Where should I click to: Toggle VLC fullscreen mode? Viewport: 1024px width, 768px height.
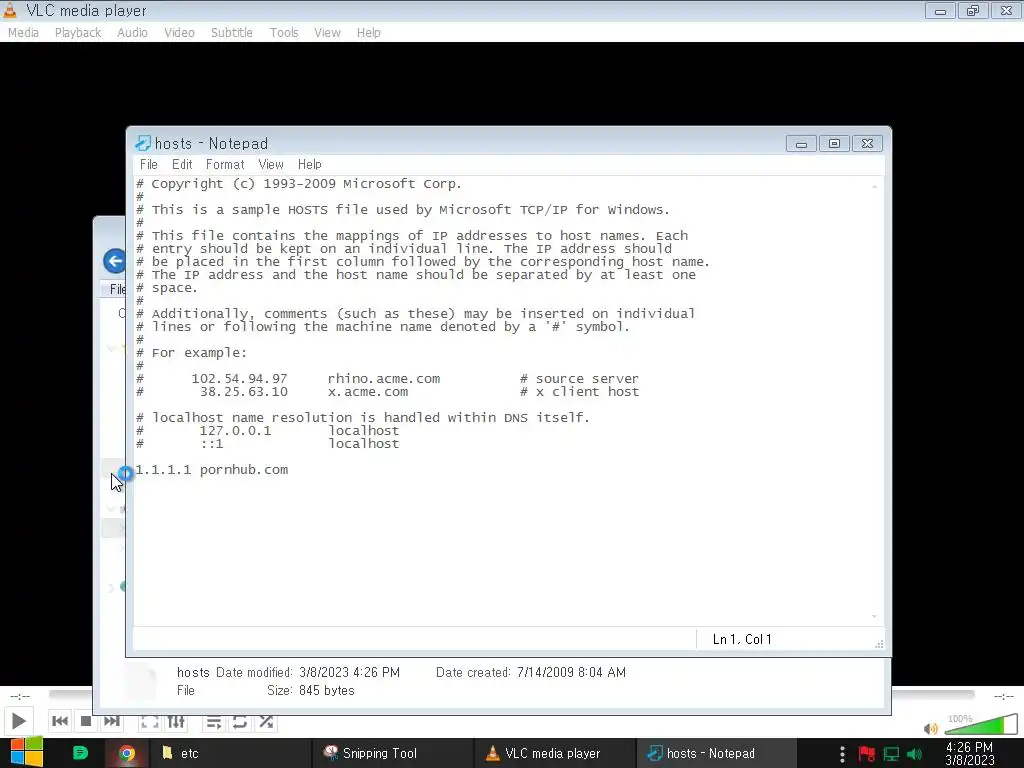tap(150, 722)
